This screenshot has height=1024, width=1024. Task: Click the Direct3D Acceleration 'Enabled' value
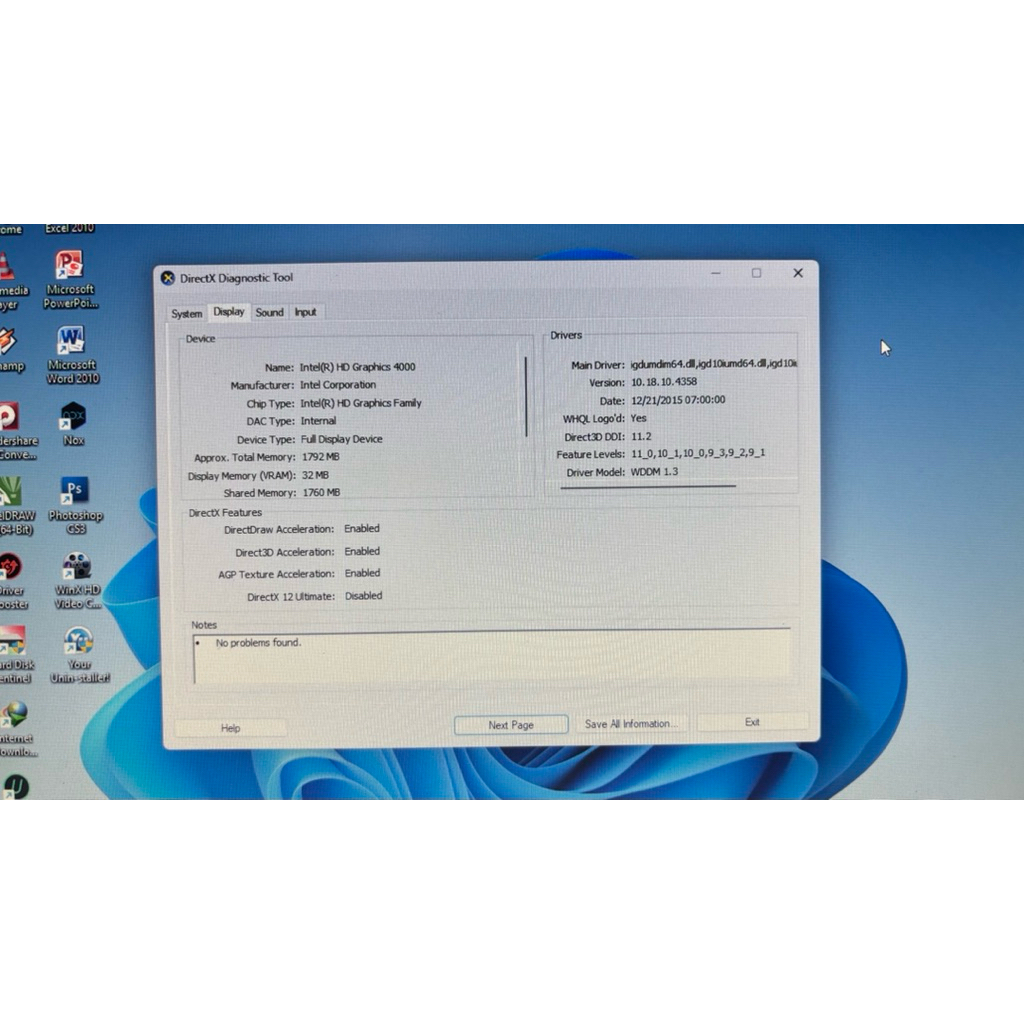click(362, 551)
